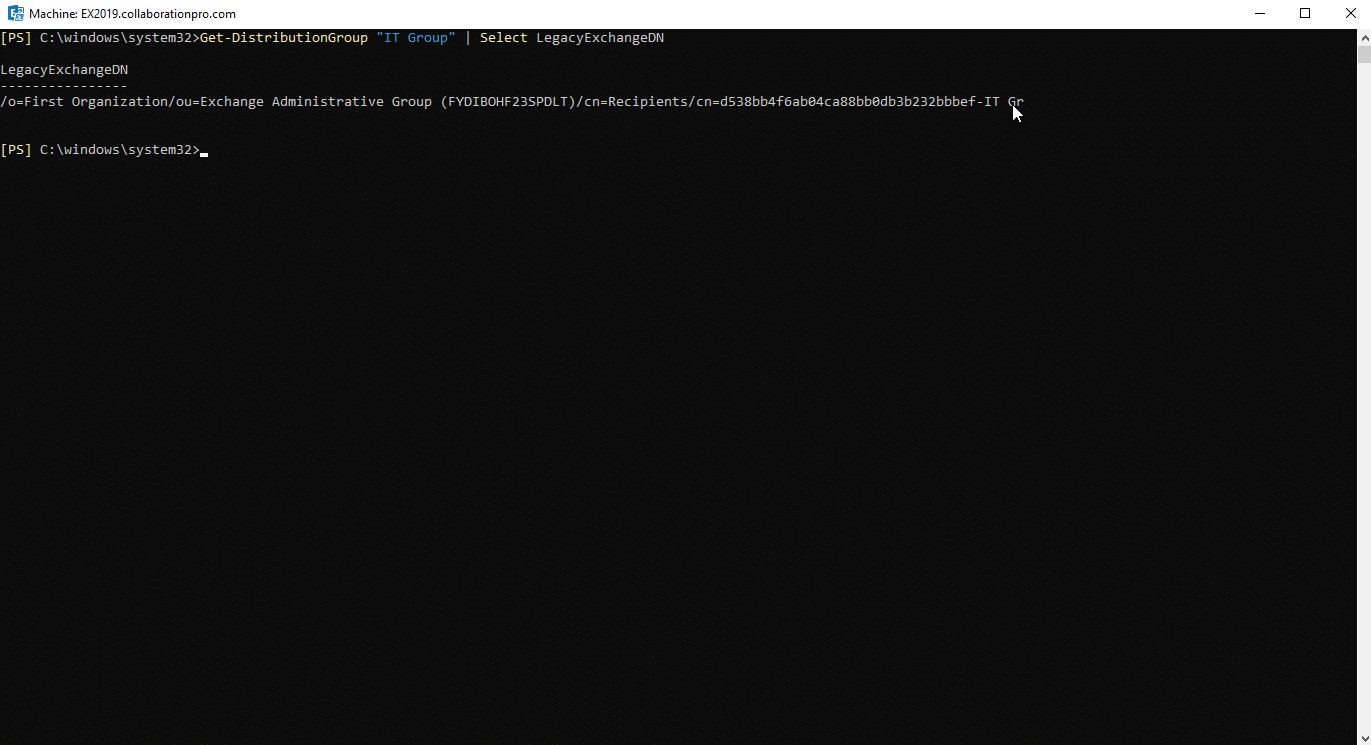Minimize the console window
The width and height of the screenshot is (1371, 745).
(x=1259, y=13)
